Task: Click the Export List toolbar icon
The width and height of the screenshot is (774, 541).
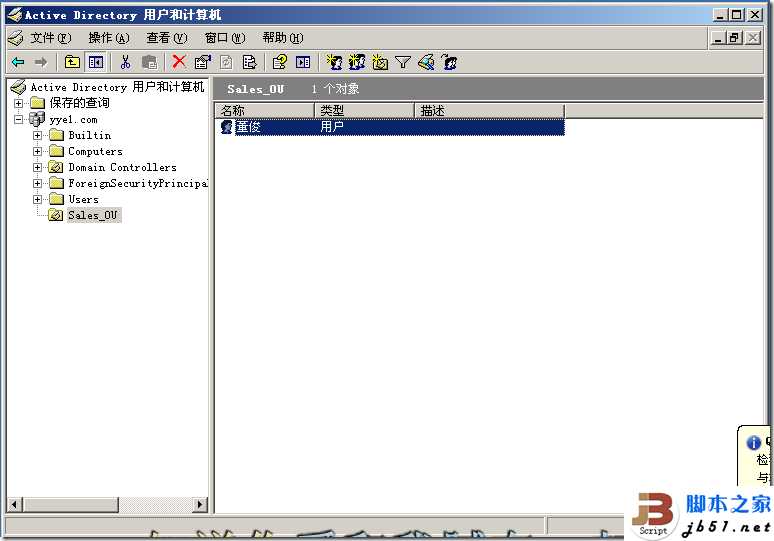Action: point(250,62)
